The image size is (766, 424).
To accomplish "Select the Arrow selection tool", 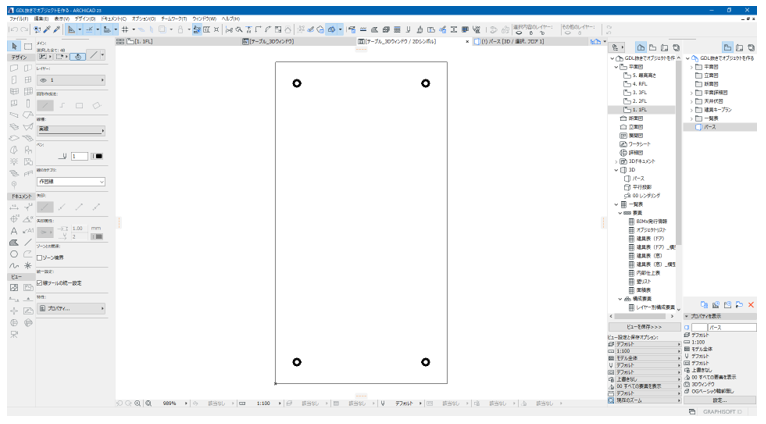I will click(x=14, y=46).
